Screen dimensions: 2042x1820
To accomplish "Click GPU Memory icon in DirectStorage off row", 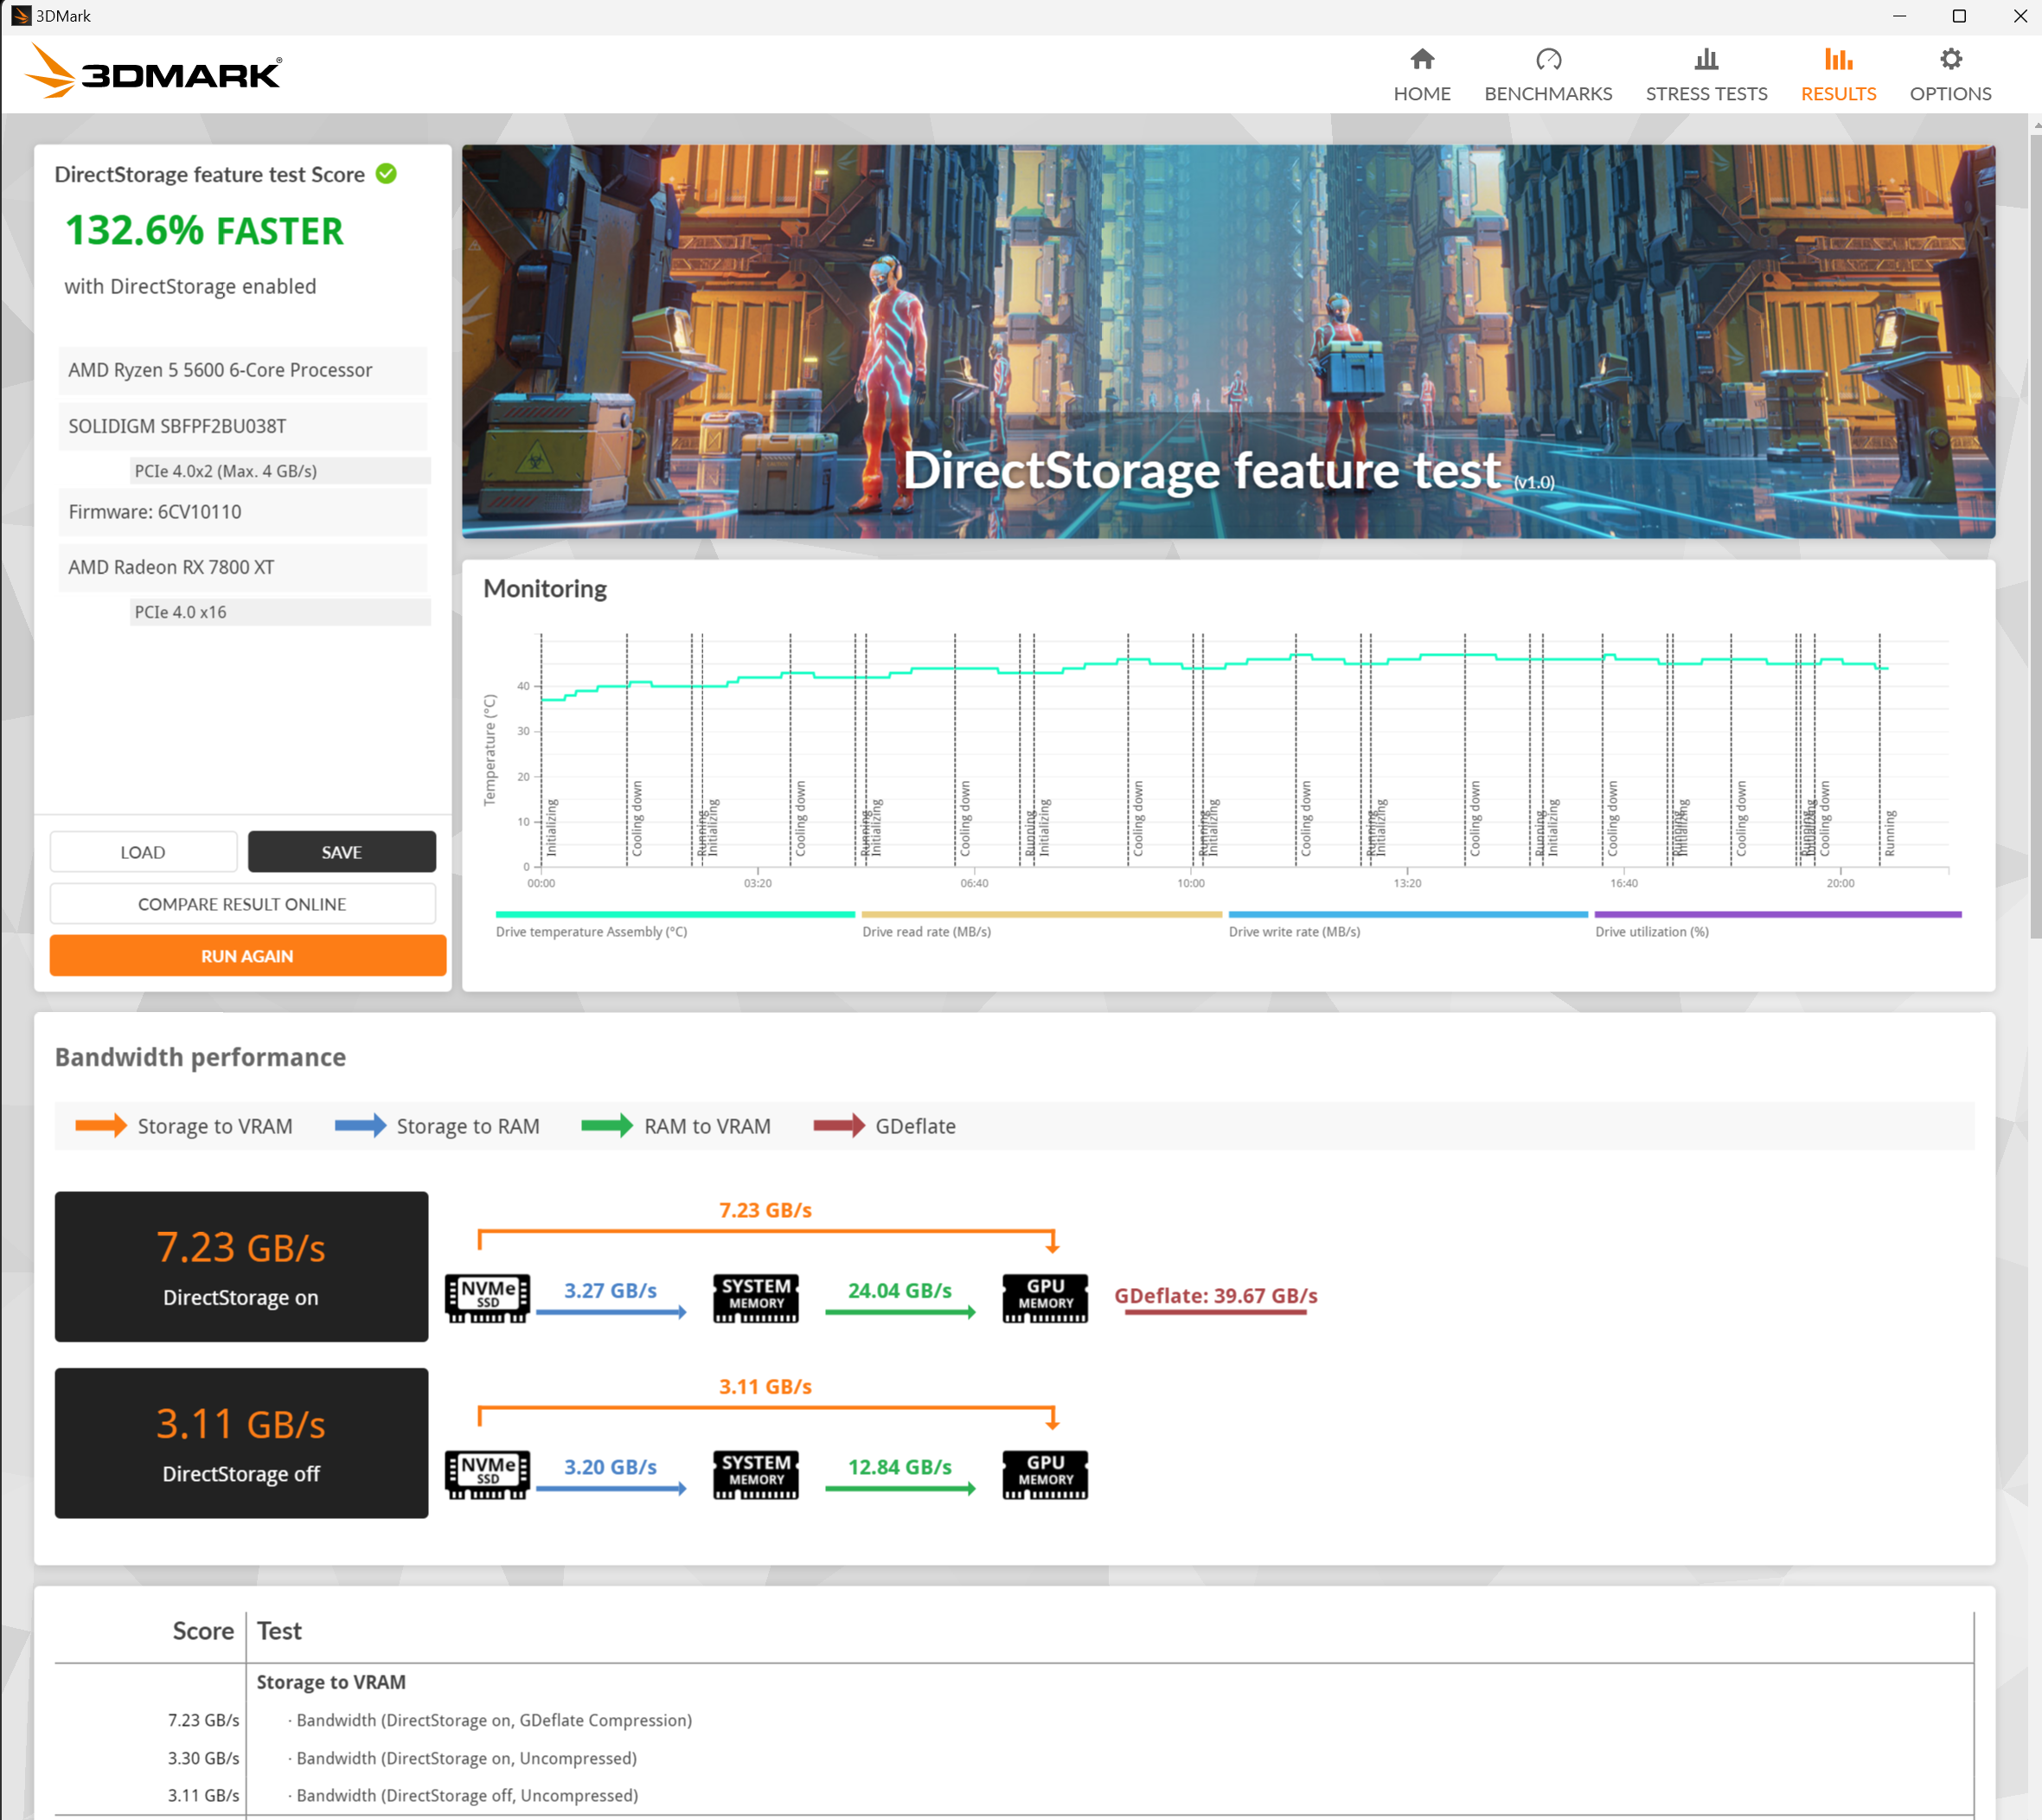I will click(1044, 1473).
